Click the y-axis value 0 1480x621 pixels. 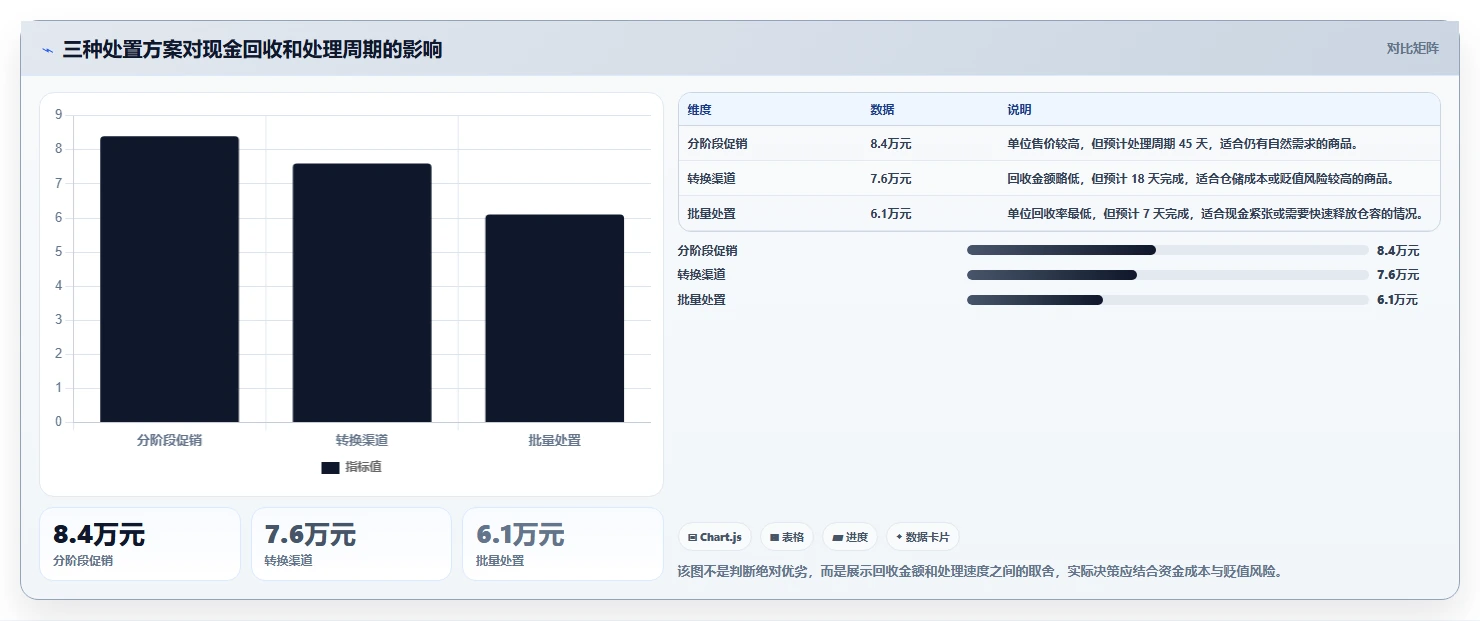(58, 421)
